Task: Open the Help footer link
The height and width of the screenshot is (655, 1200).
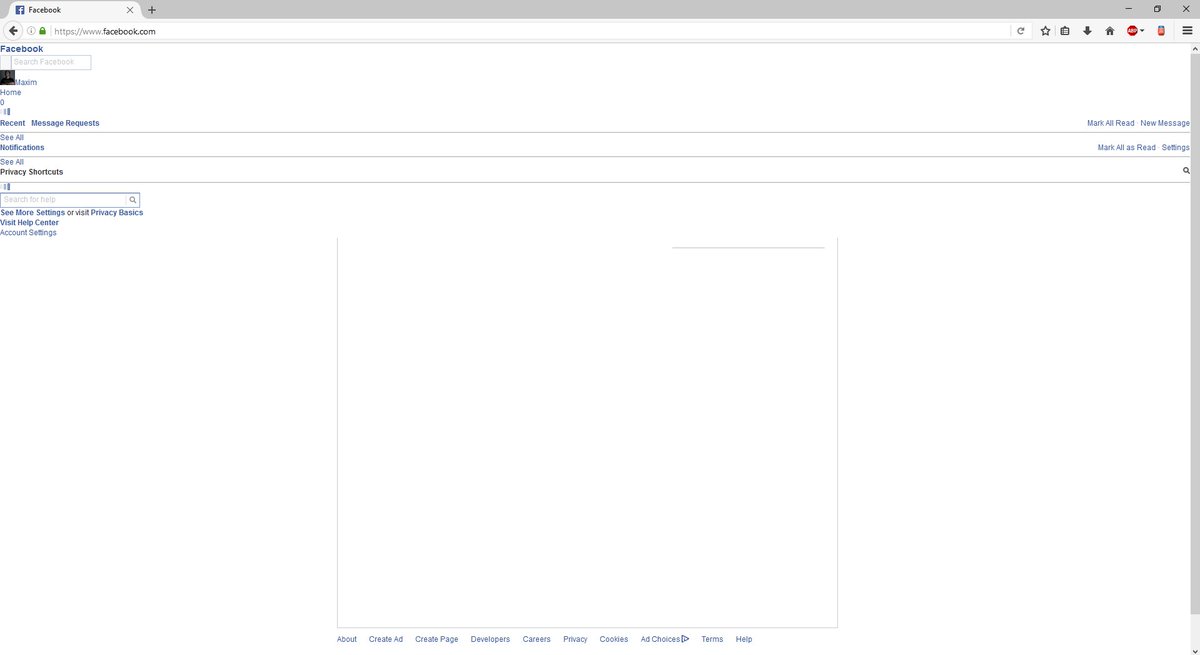Action: 744,639
